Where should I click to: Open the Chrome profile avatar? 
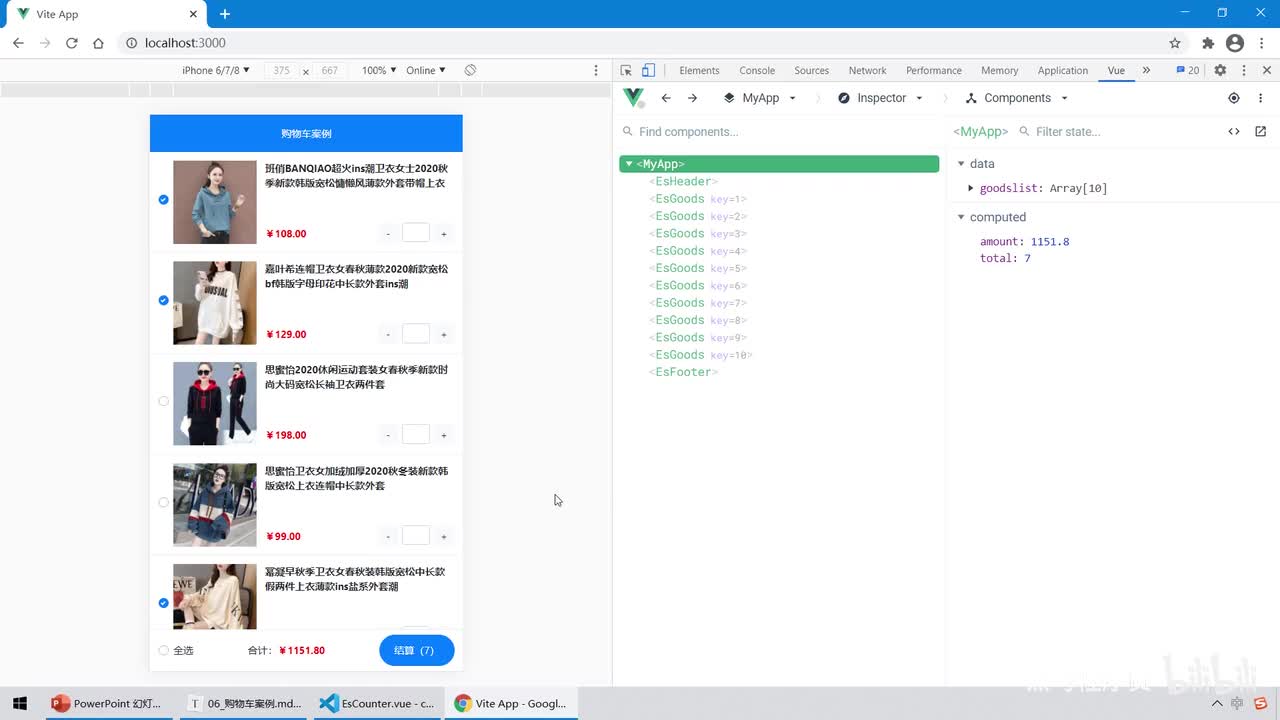1235,43
